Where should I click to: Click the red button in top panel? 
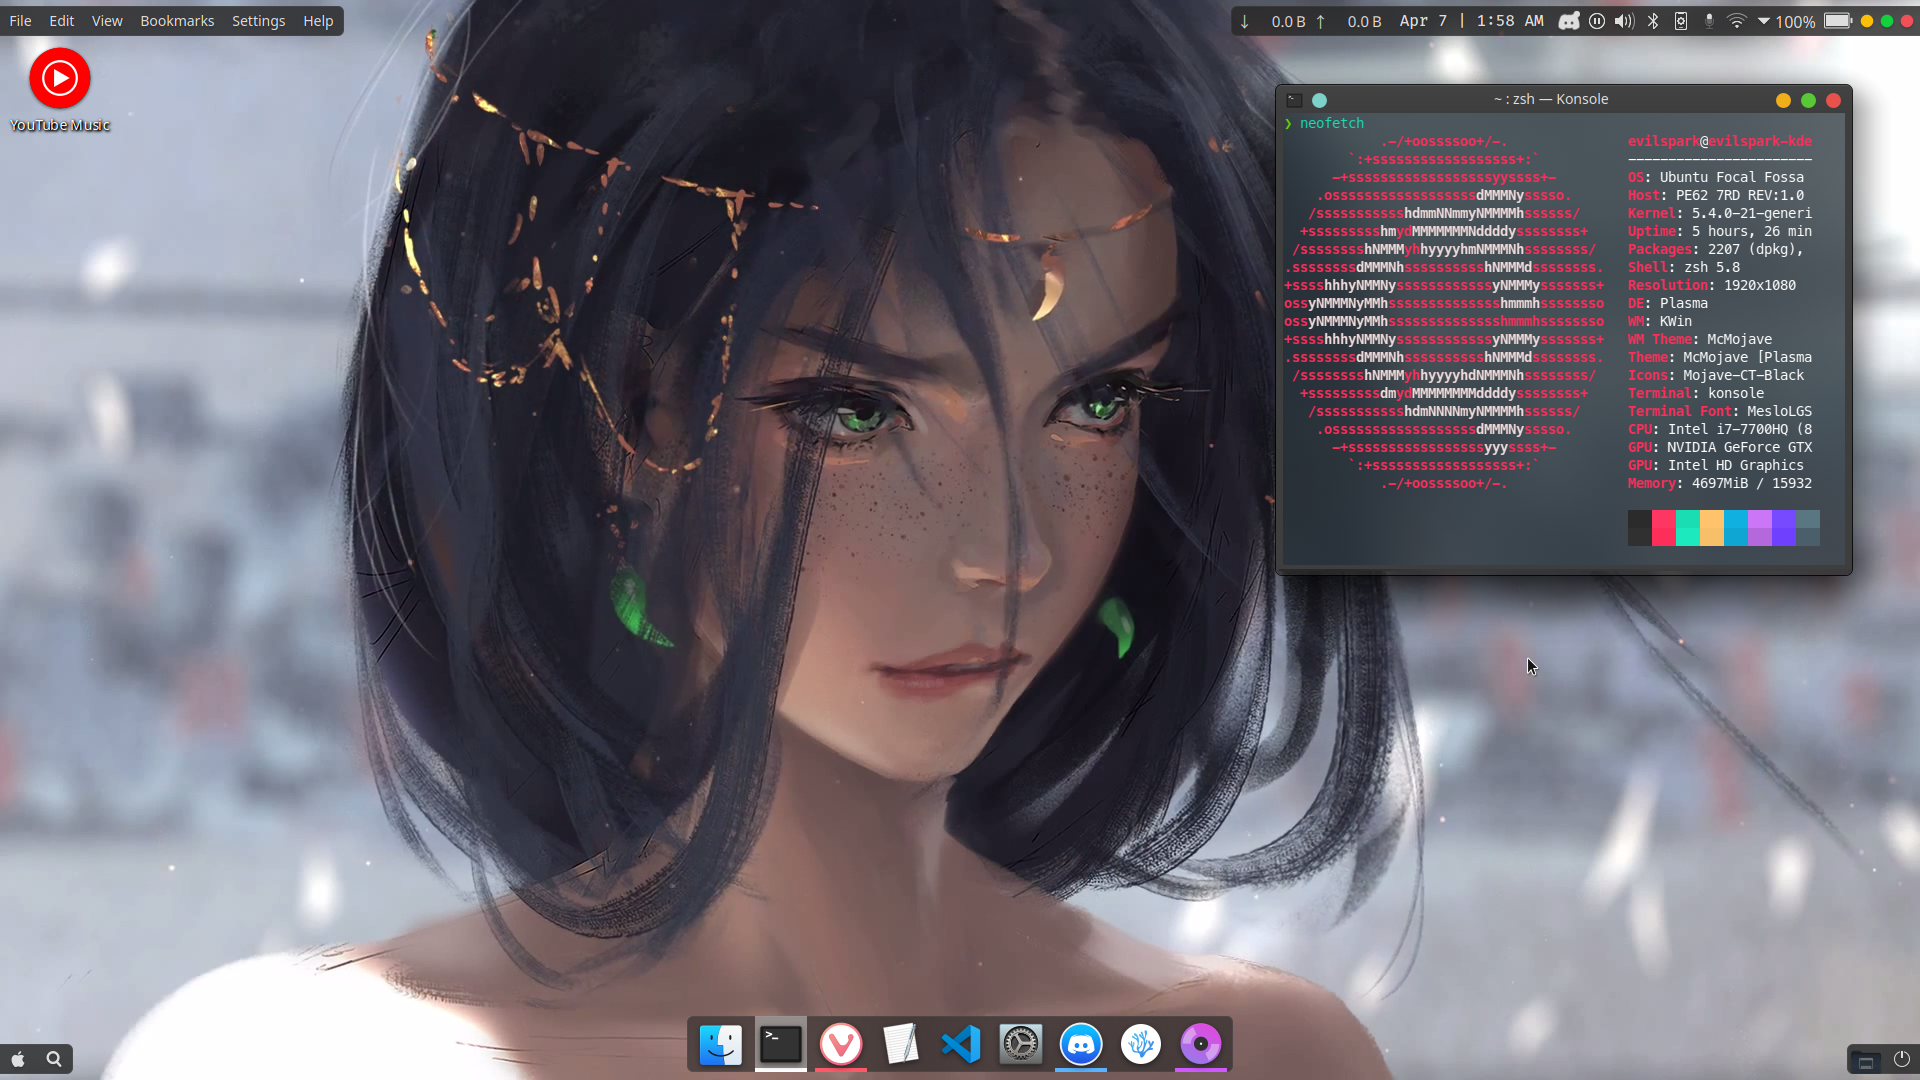[x=1907, y=21]
